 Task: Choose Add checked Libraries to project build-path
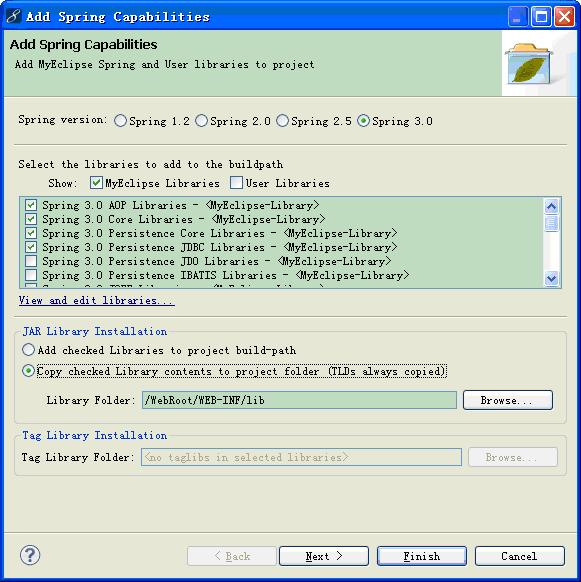point(28,350)
